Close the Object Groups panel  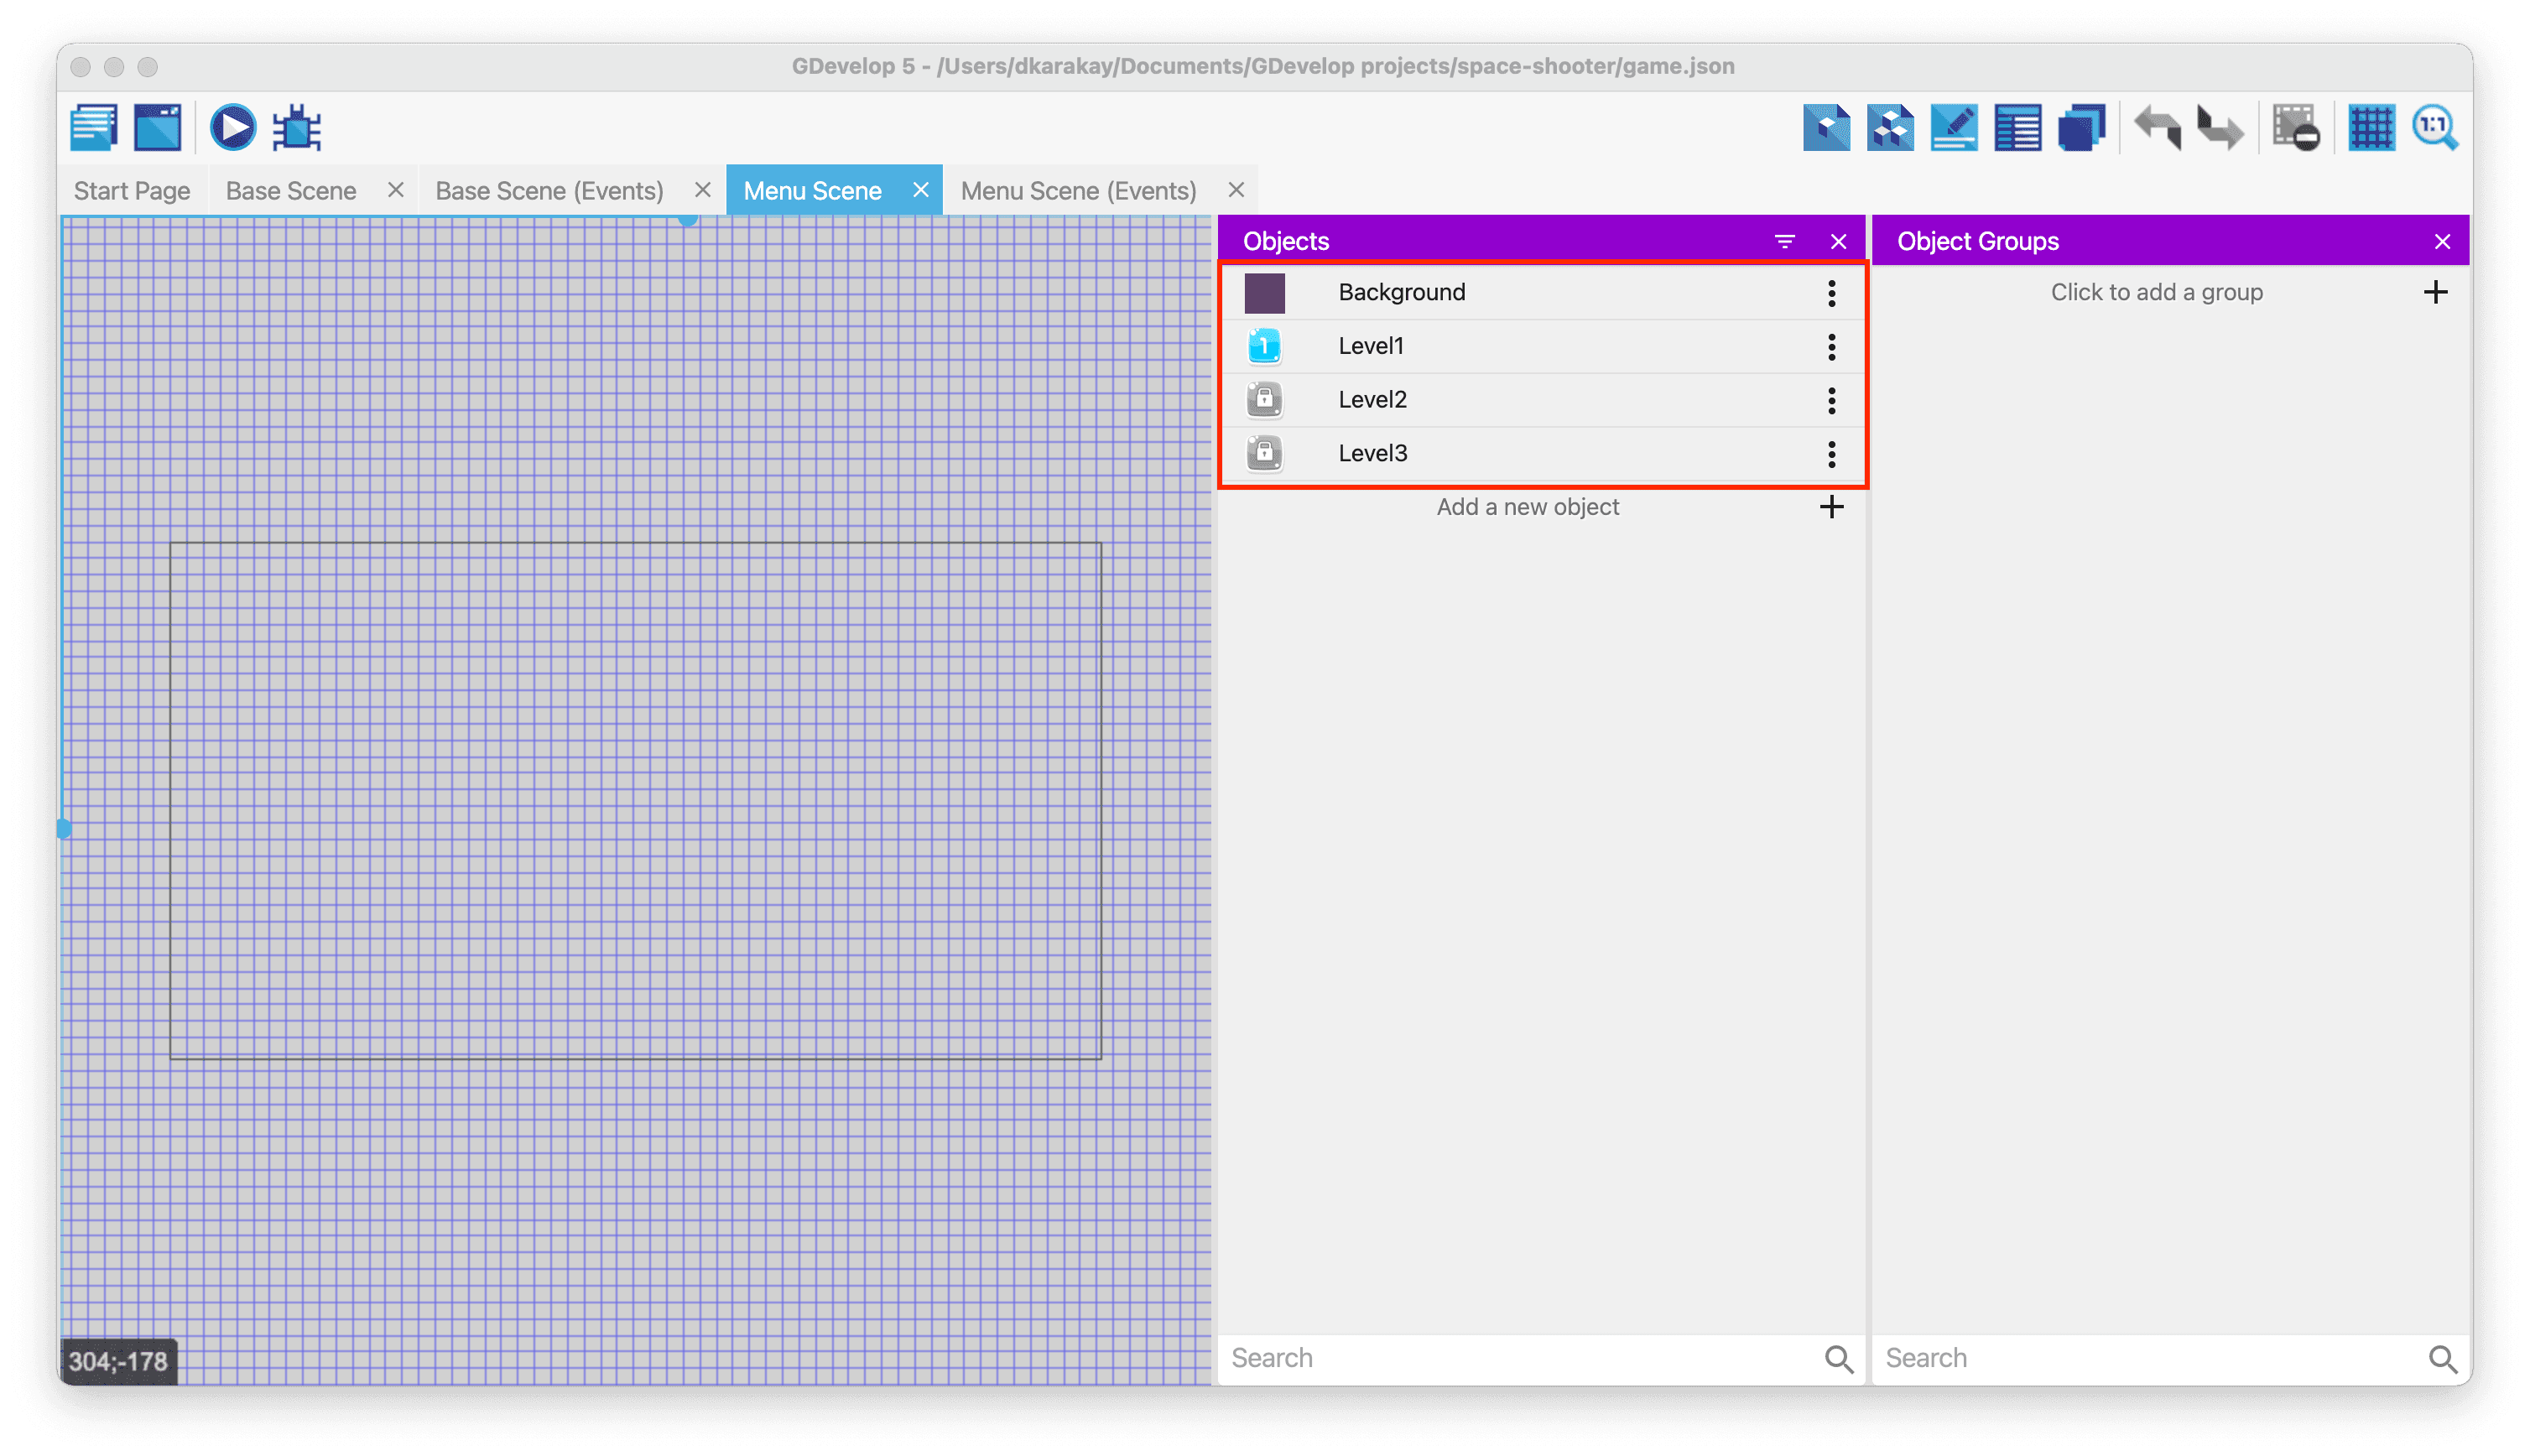pos(2442,241)
